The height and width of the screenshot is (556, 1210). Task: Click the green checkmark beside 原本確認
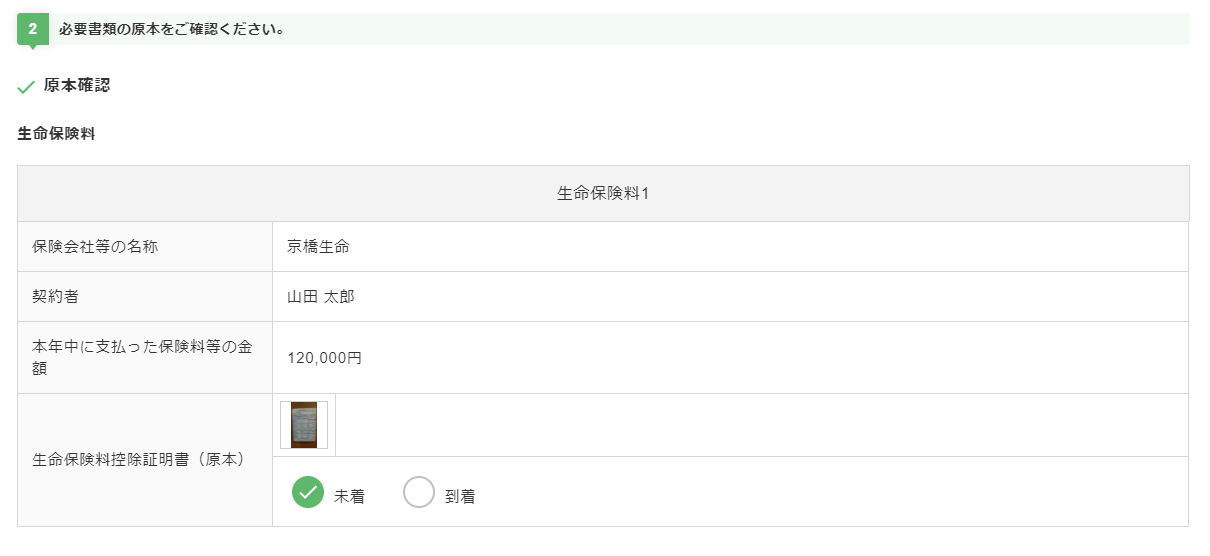tap(27, 87)
